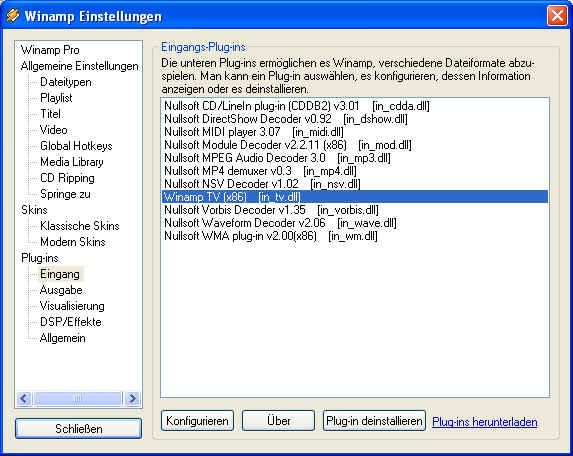Screen dimensions: 573x456
Task: Select Nullsoft MPEG Audio Decoder 3.0 plug-in
Action: (x=277, y=158)
